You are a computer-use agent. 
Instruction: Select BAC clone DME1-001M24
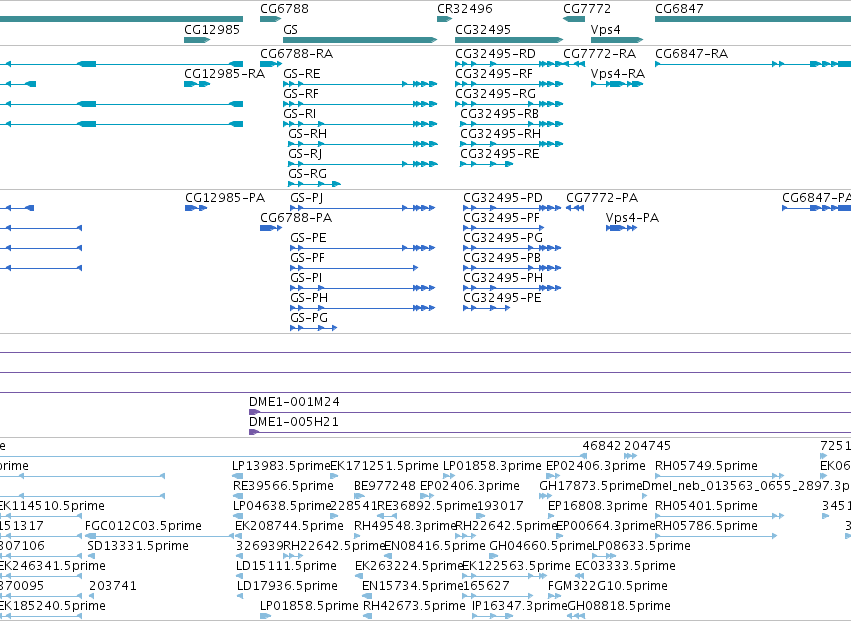550,413
